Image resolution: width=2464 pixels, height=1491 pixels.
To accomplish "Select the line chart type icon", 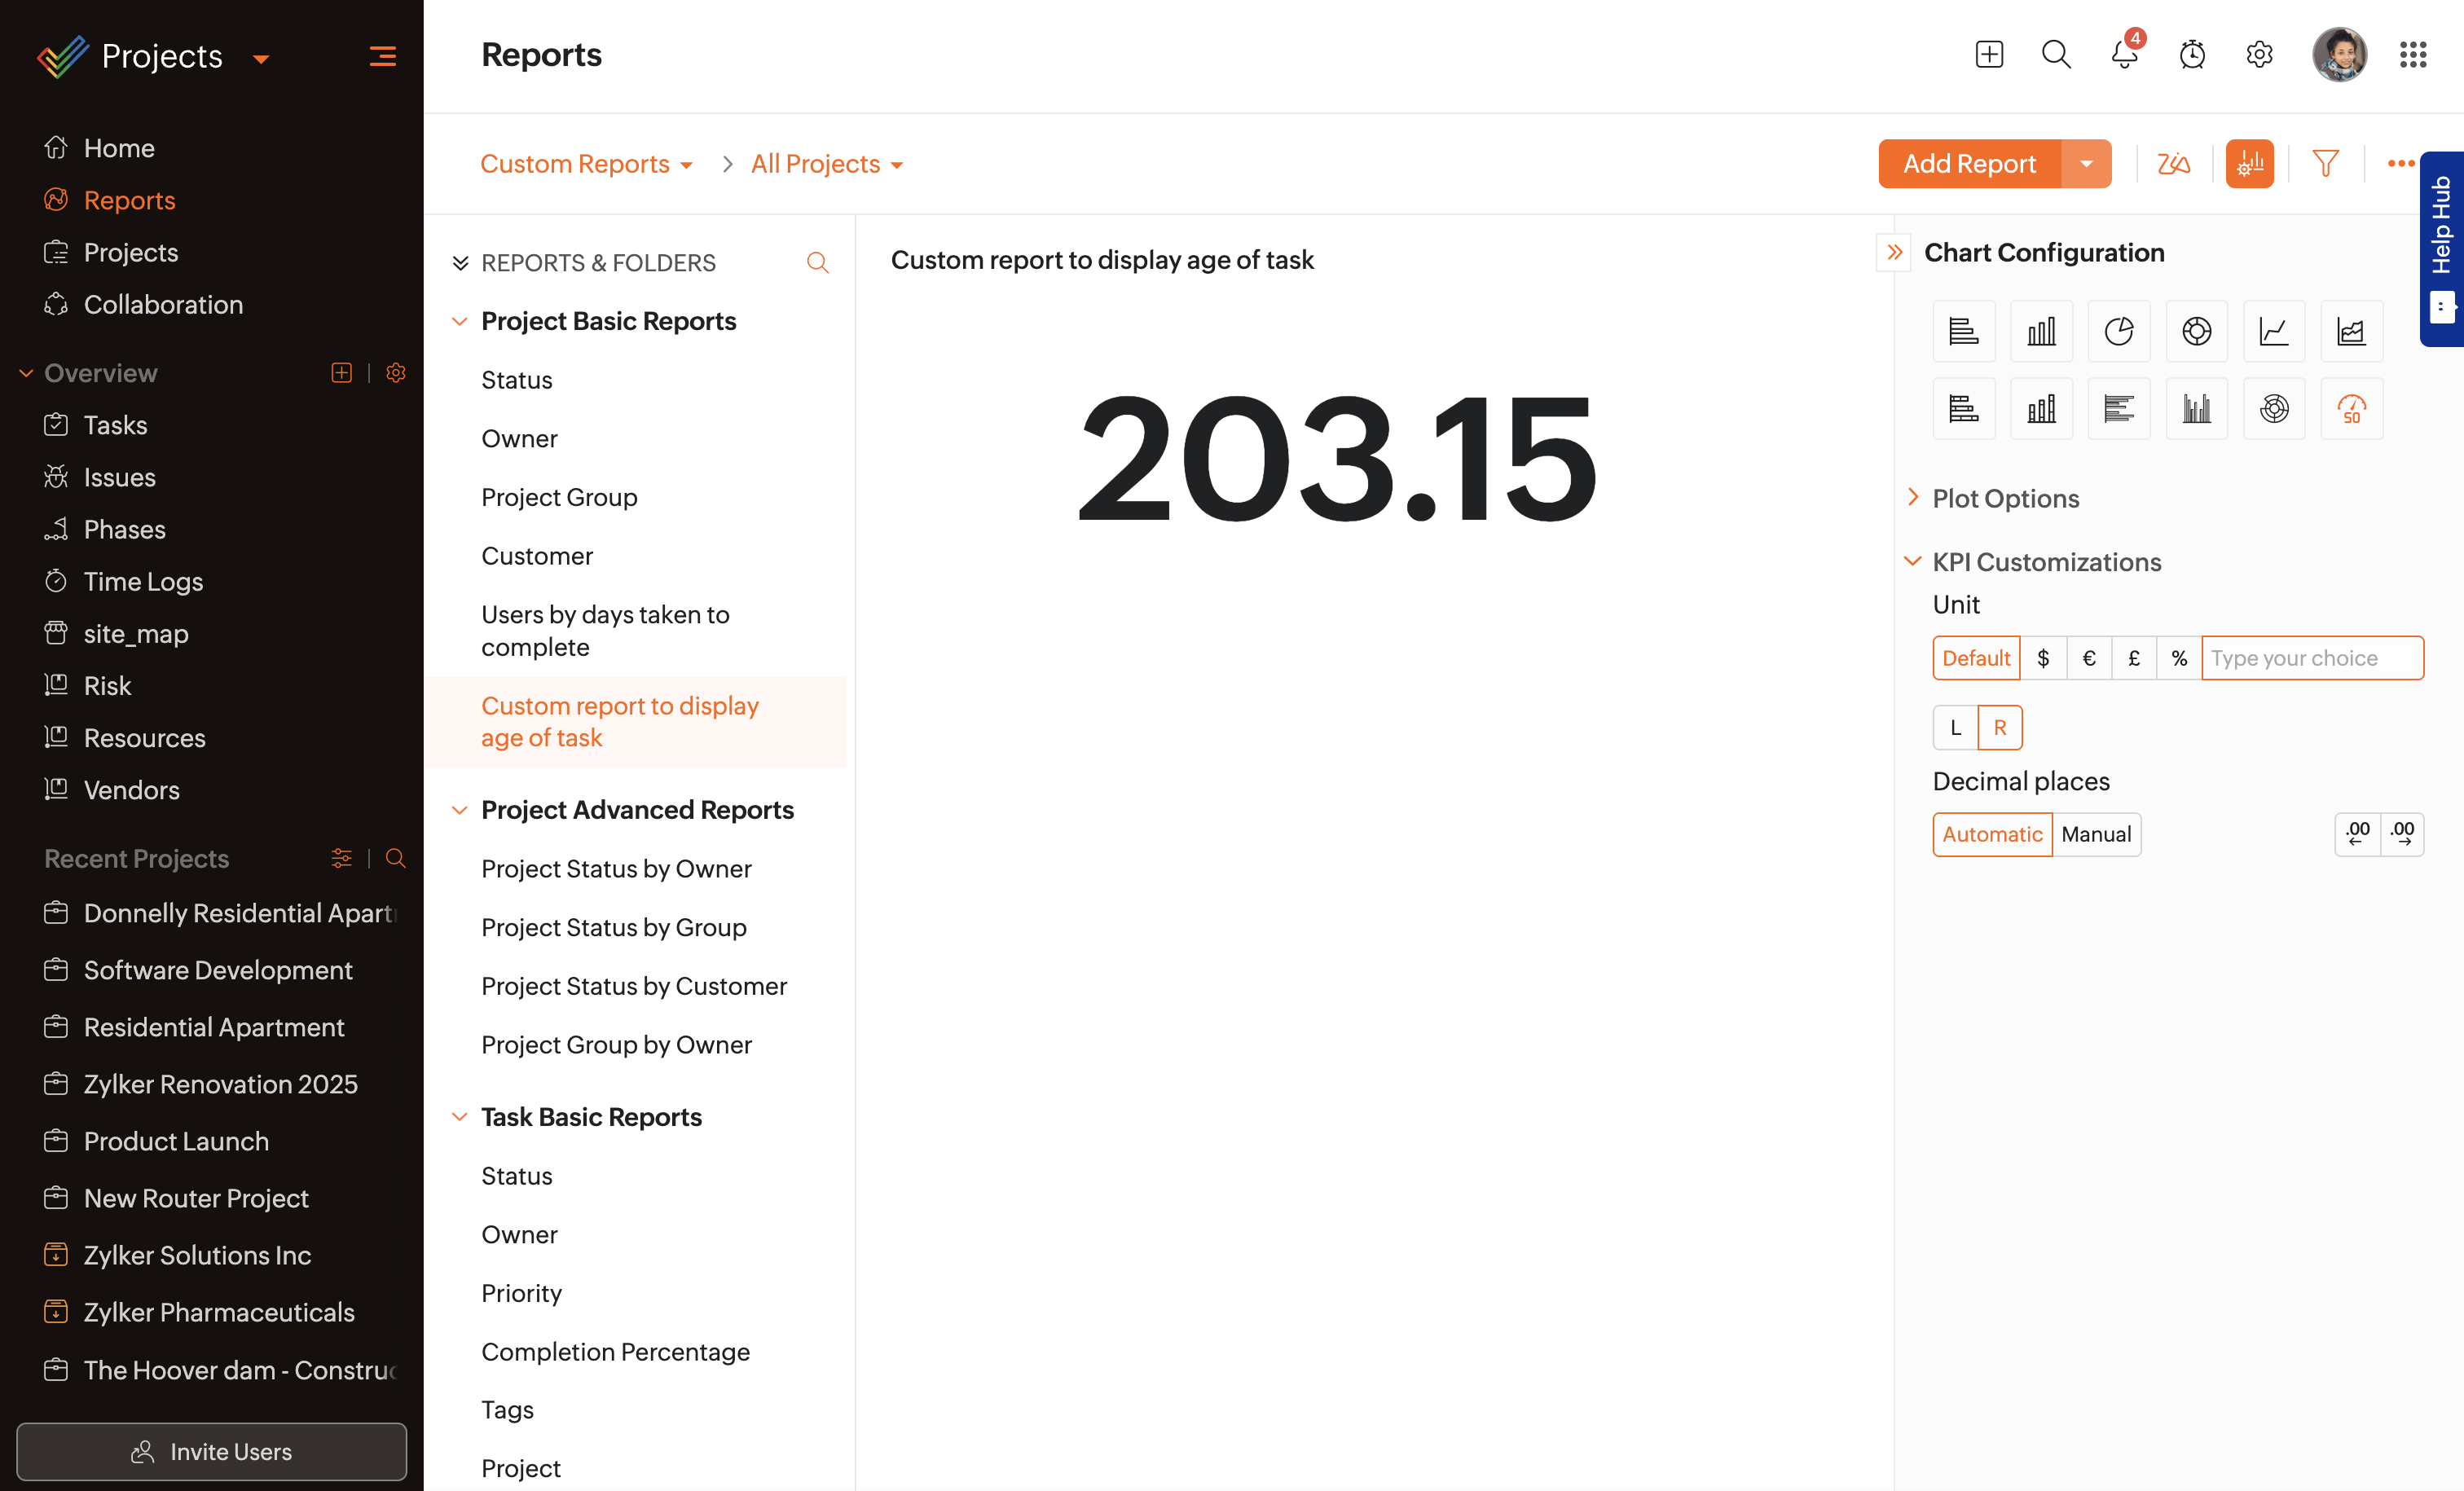I will (2273, 331).
